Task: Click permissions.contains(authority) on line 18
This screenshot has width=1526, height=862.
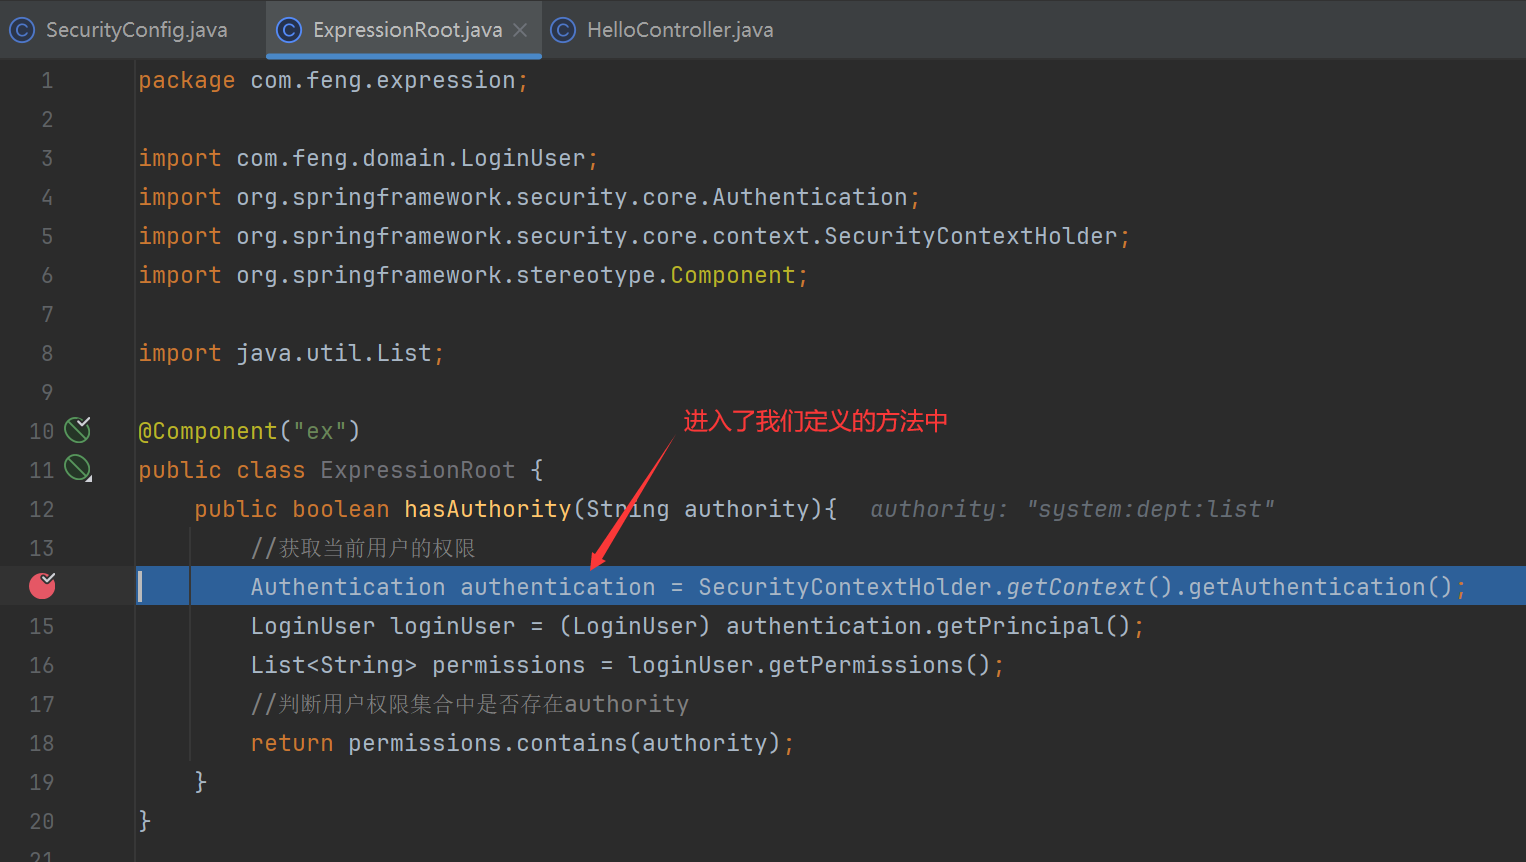Action: click(564, 743)
